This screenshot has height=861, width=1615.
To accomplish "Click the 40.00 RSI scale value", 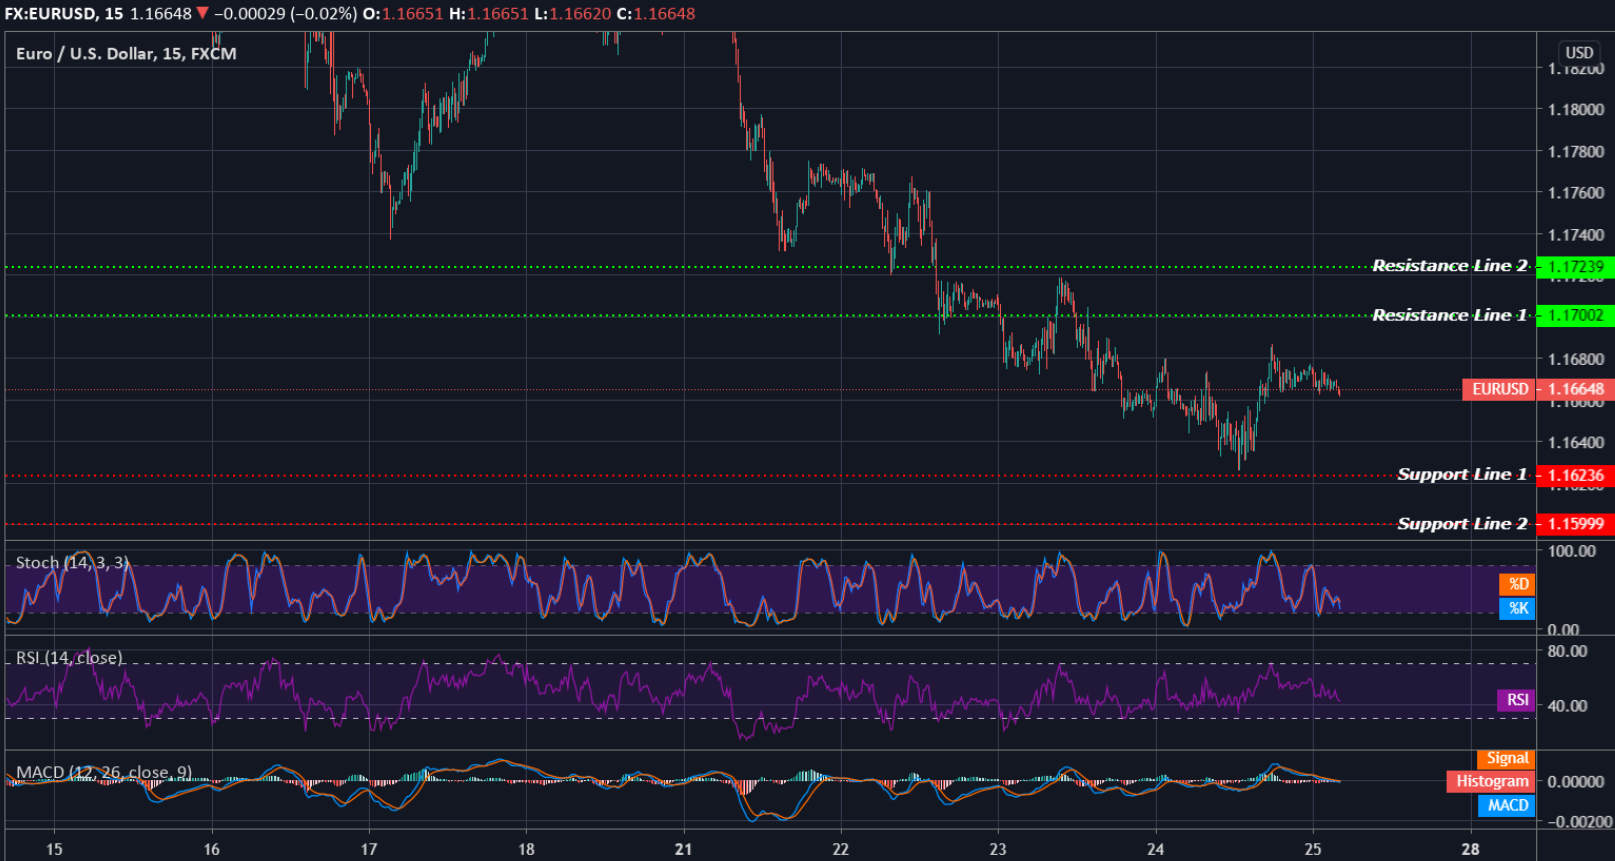I will [1568, 706].
